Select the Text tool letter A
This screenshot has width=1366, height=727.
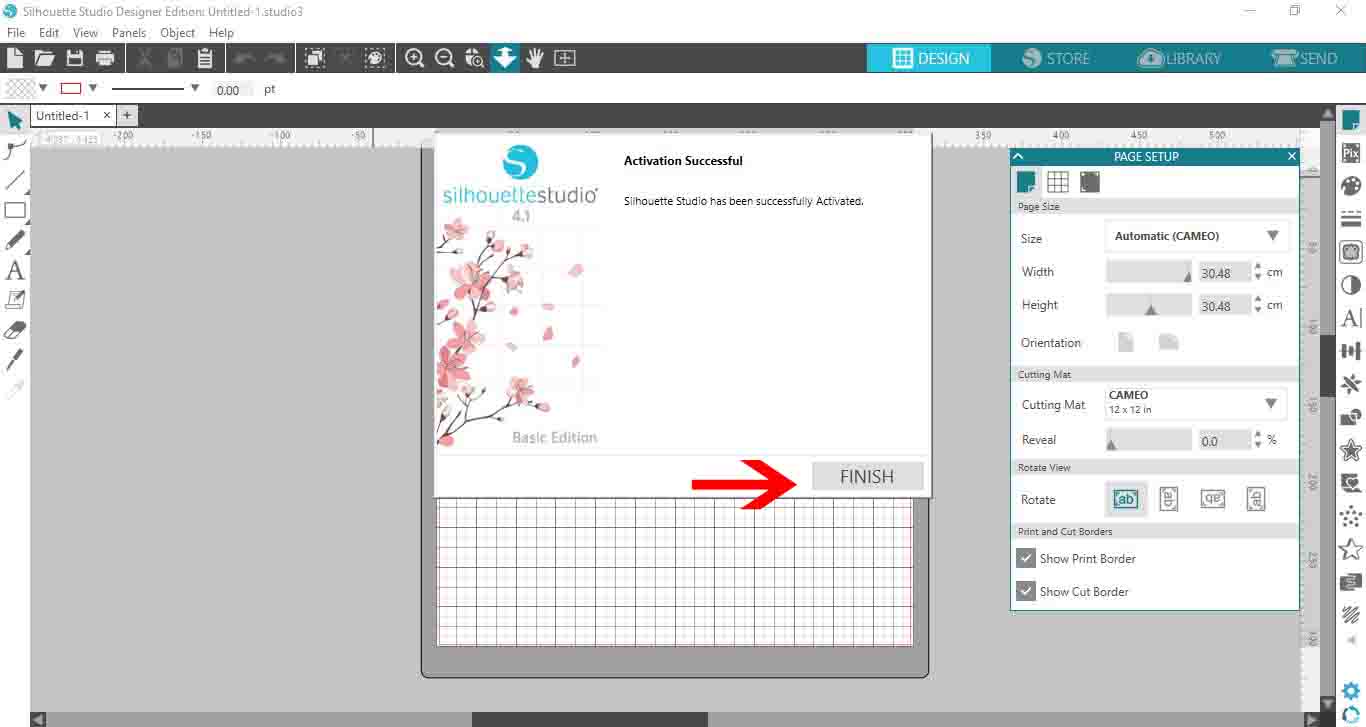click(x=15, y=271)
